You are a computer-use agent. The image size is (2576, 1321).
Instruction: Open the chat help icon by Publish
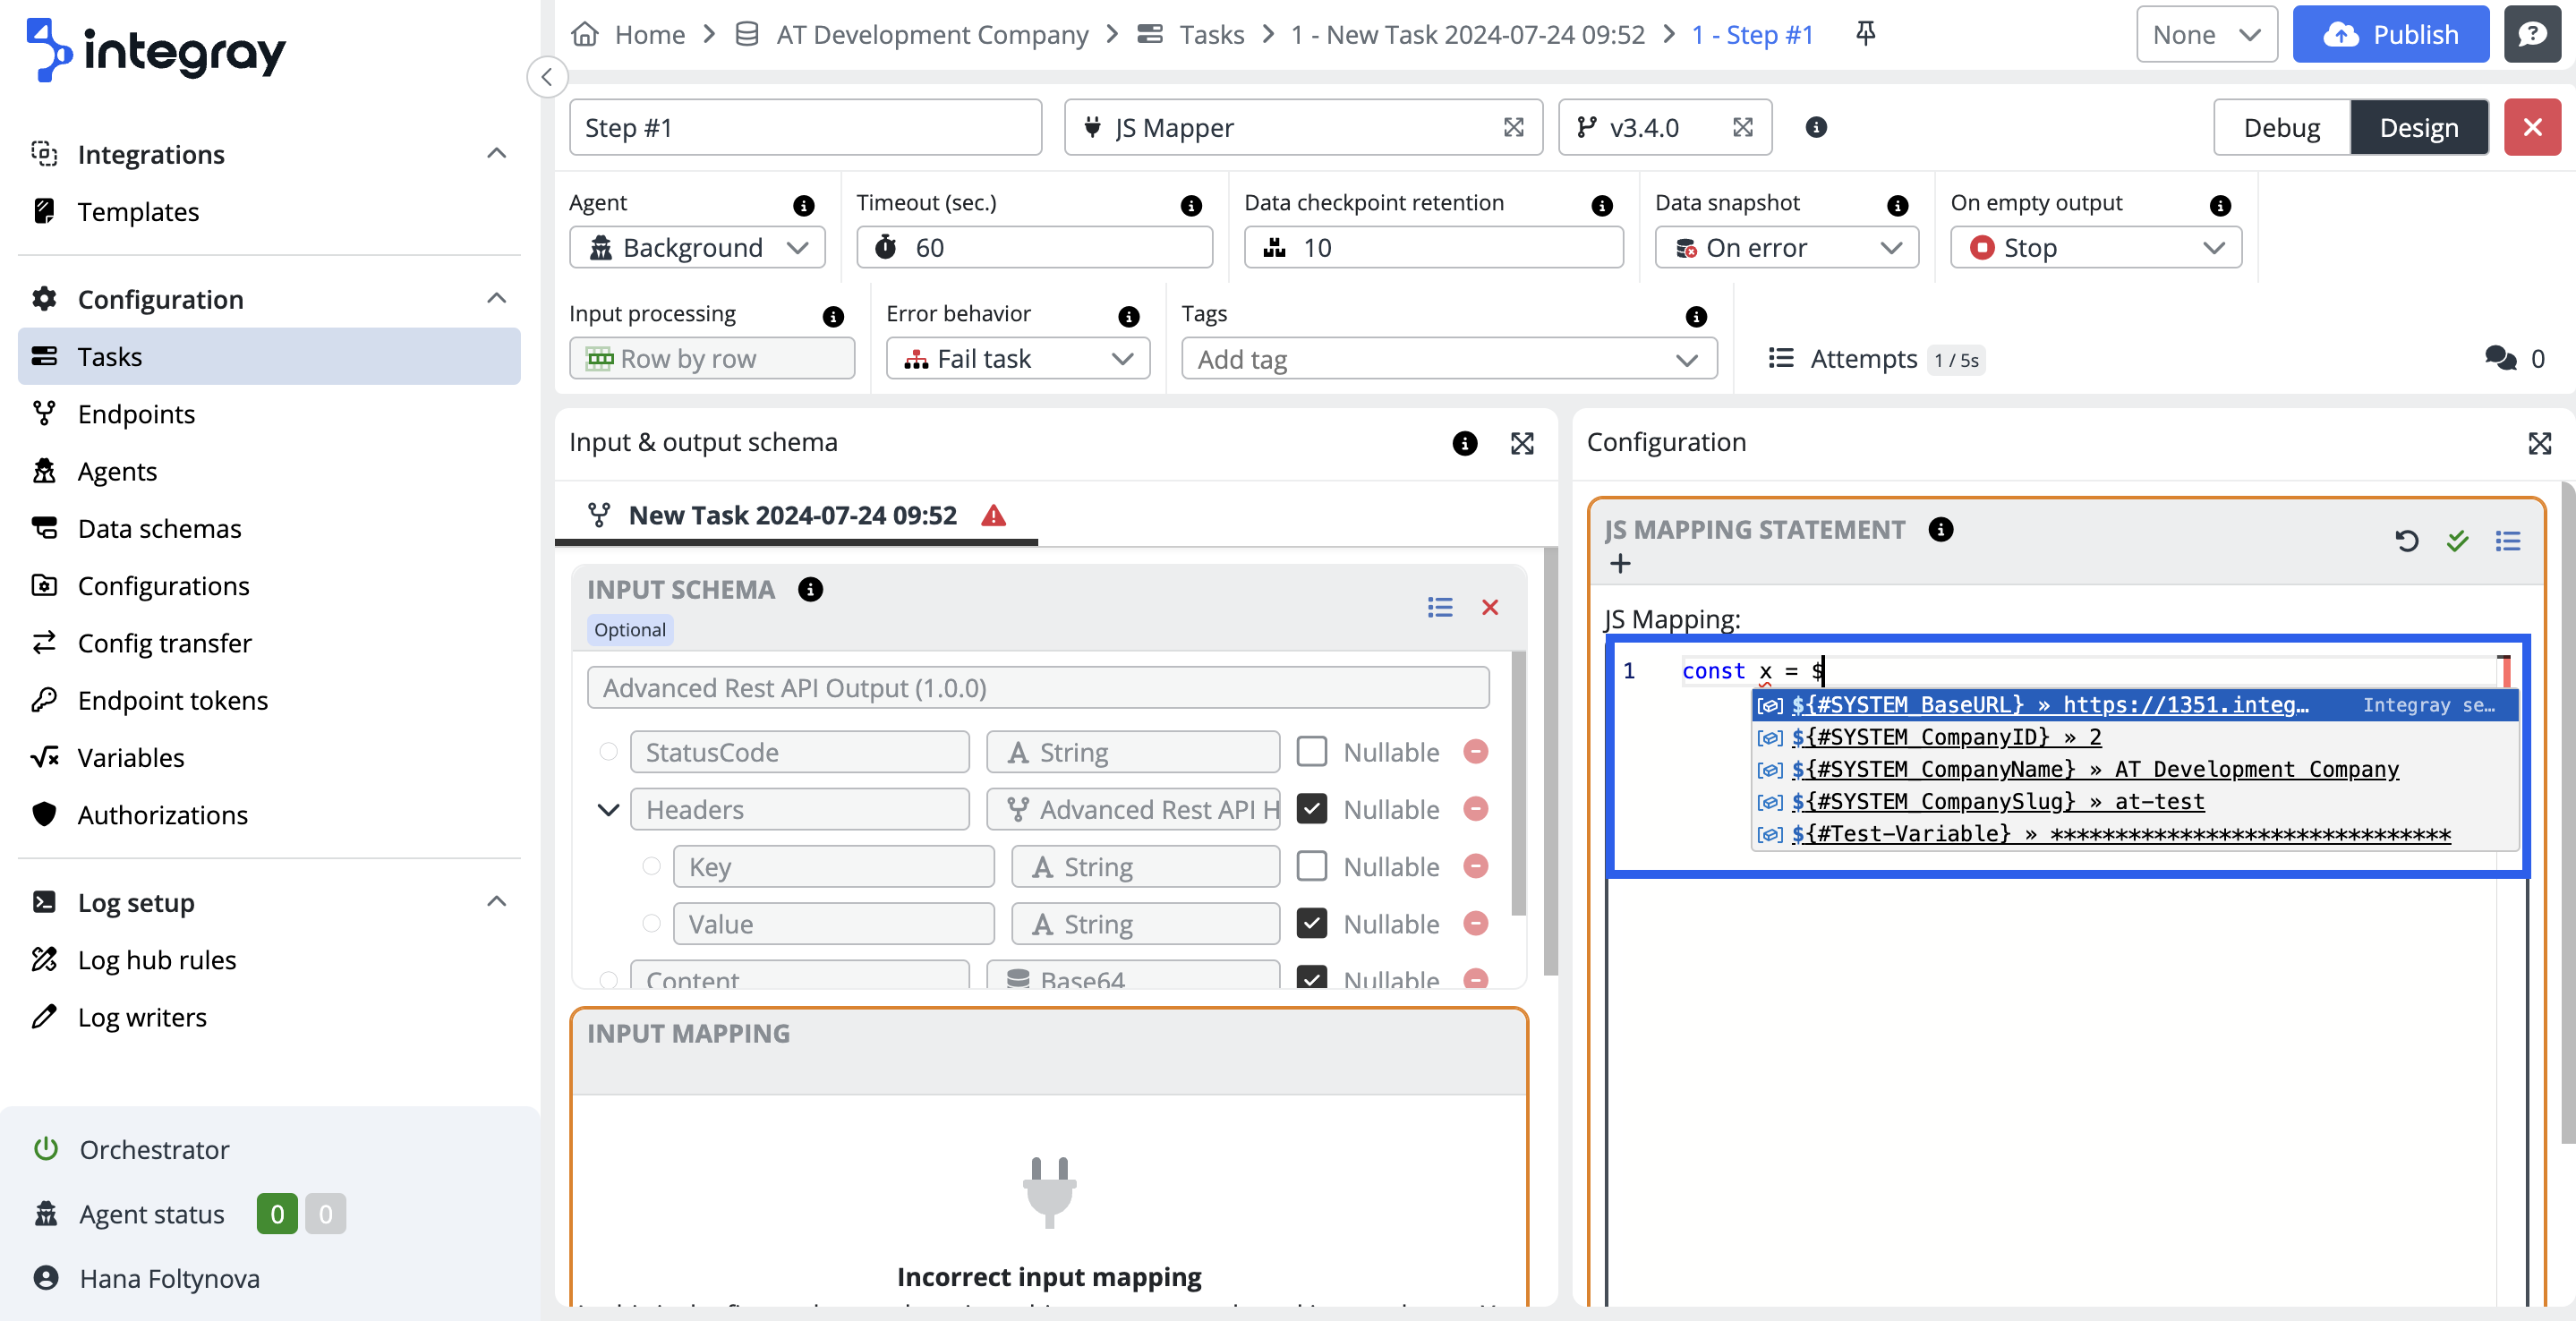click(2532, 34)
